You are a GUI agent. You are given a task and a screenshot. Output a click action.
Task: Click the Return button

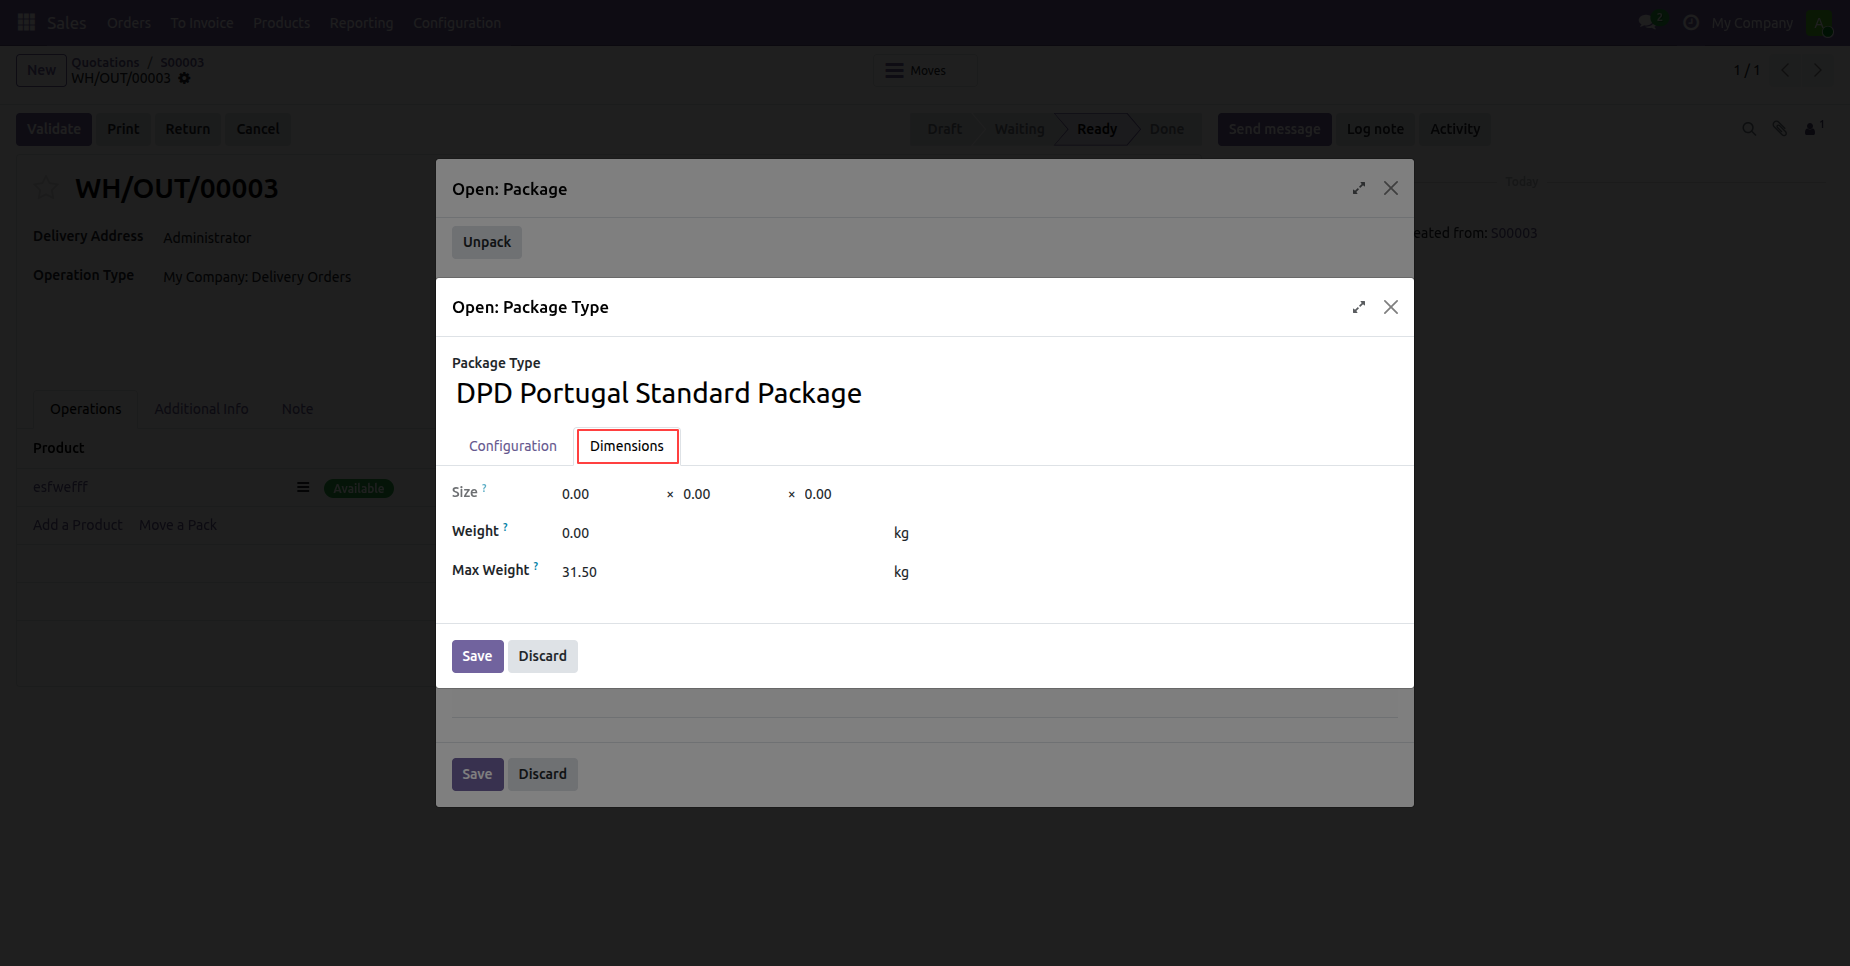[188, 129]
